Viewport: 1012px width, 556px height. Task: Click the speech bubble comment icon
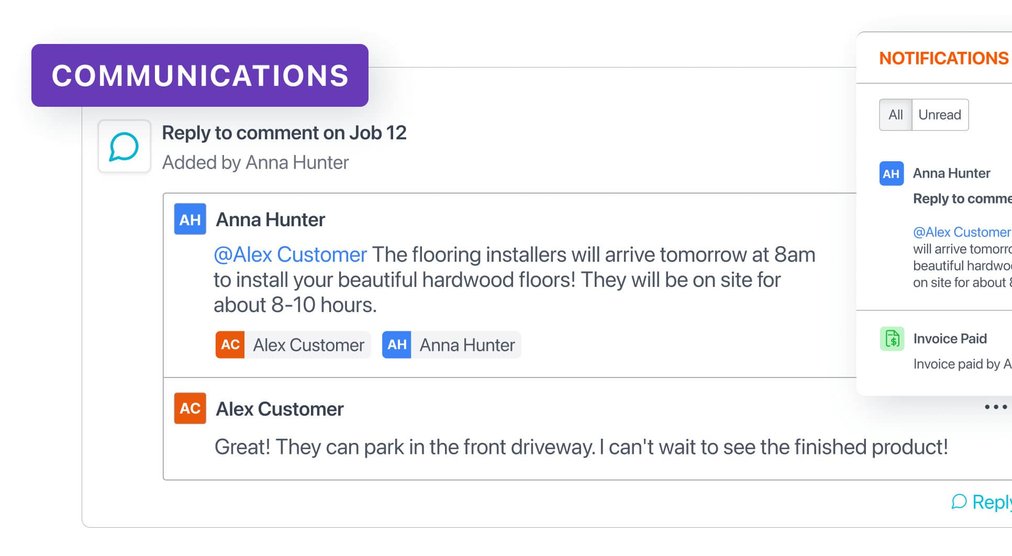coord(124,147)
